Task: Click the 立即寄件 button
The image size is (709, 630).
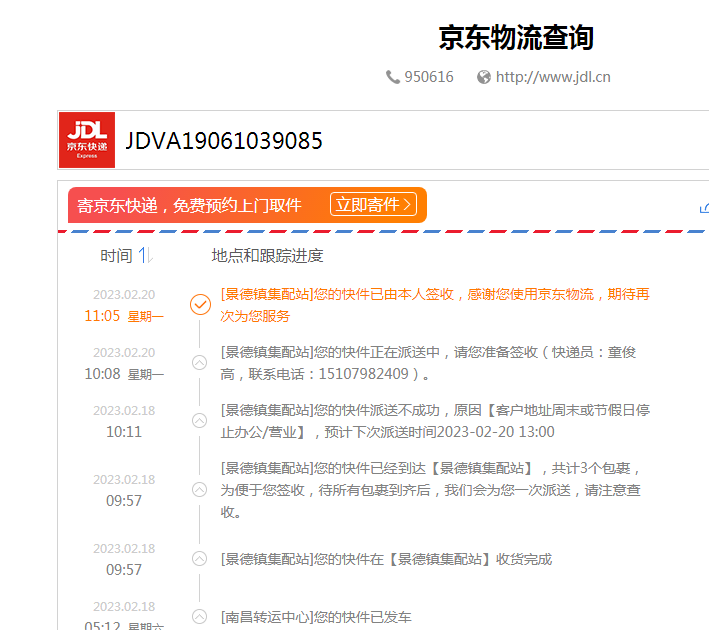Action: (x=373, y=204)
